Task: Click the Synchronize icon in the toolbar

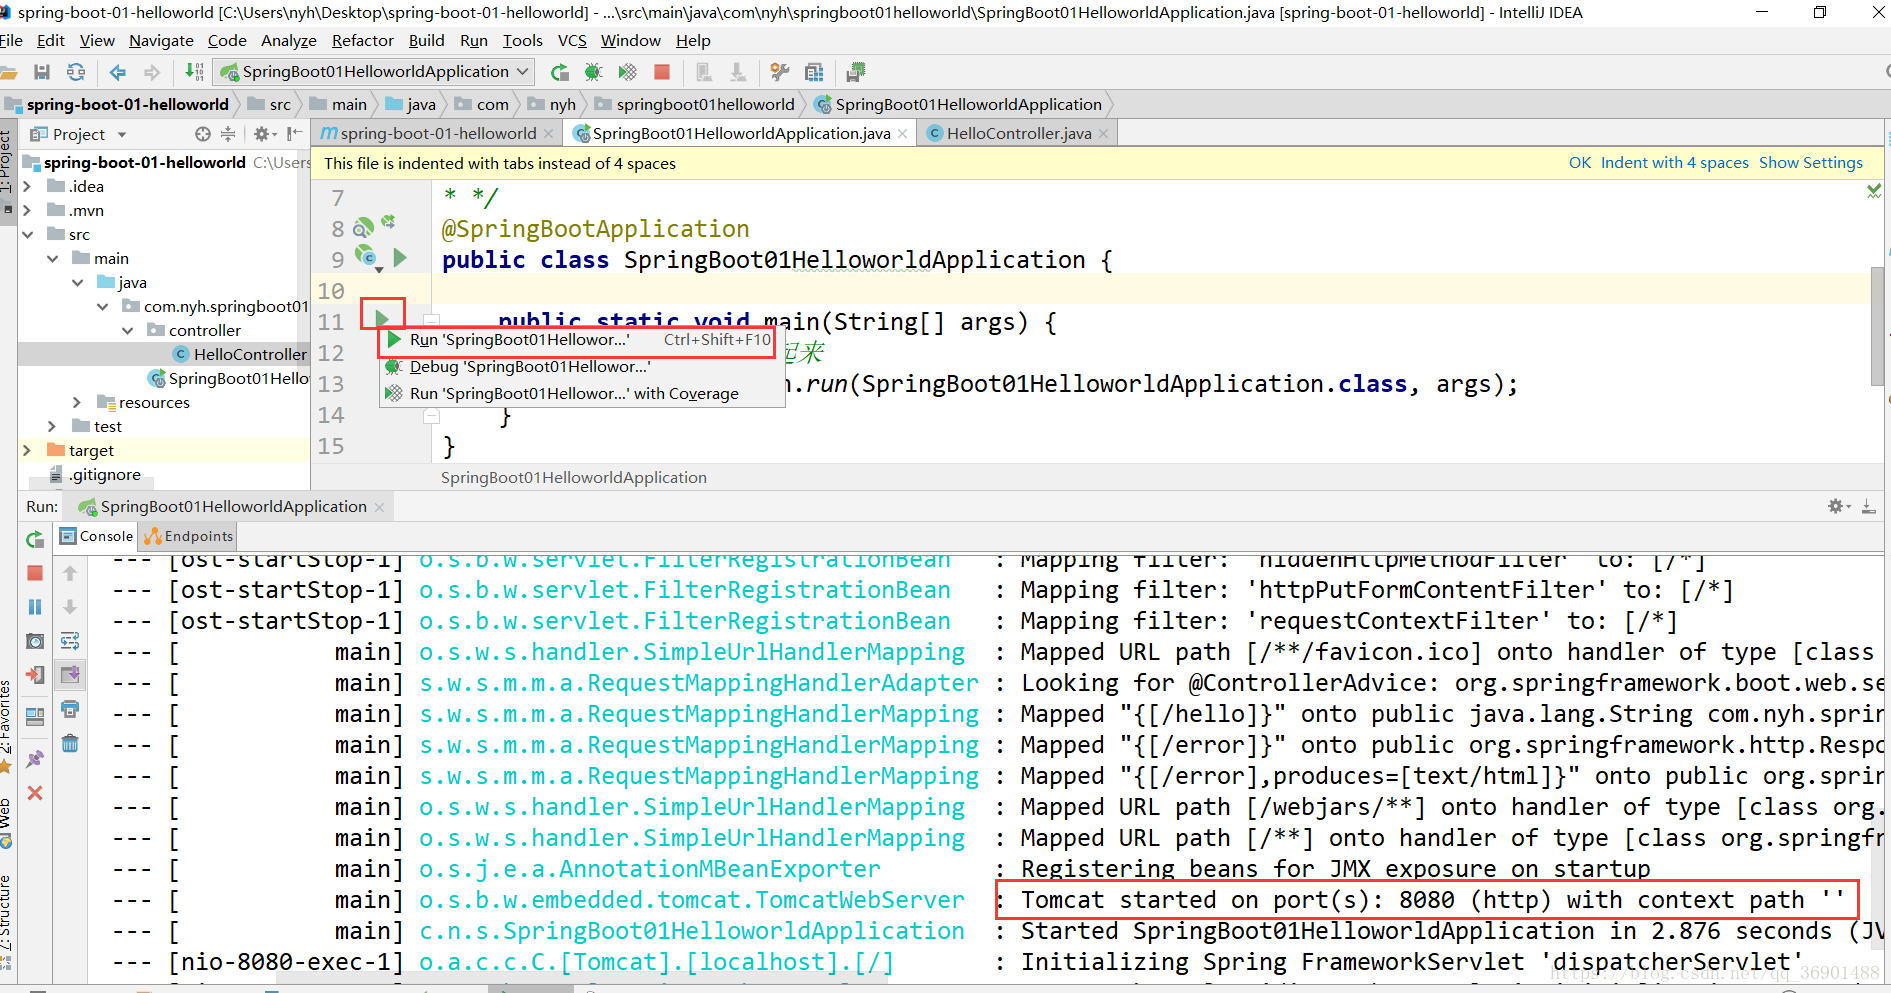Action: (x=76, y=72)
